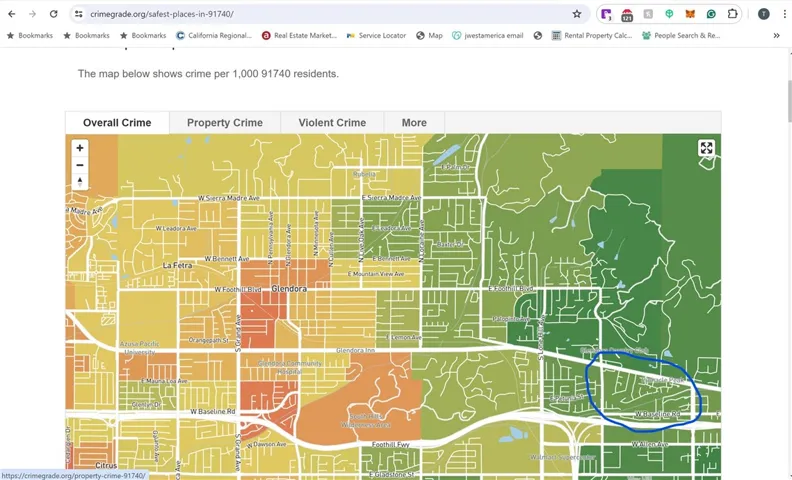792x480 pixels.
Task: Bookmark this page with the star icon
Action: 577,14
